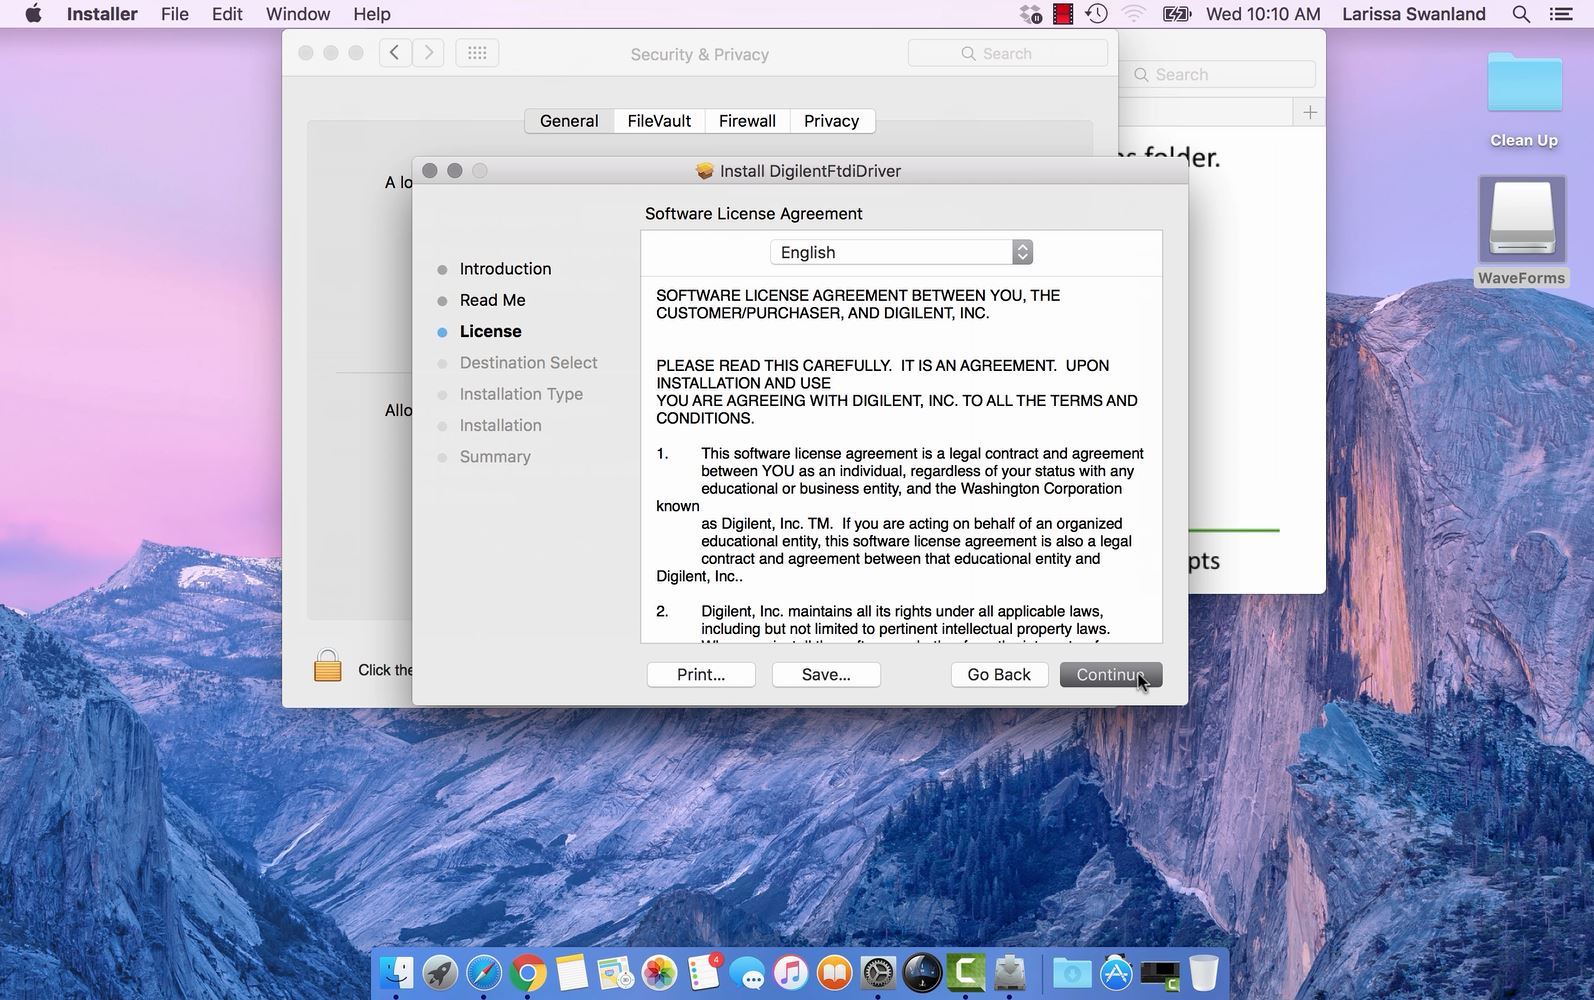Screen dimensions: 1594x1000
Task: Select the Read Me step in sidebar
Action: [x=492, y=300]
